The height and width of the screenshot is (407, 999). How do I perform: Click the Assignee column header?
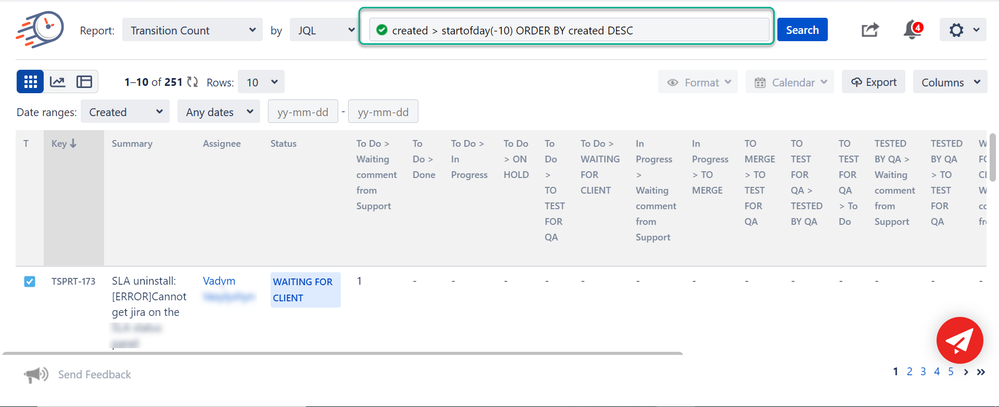(222, 143)
